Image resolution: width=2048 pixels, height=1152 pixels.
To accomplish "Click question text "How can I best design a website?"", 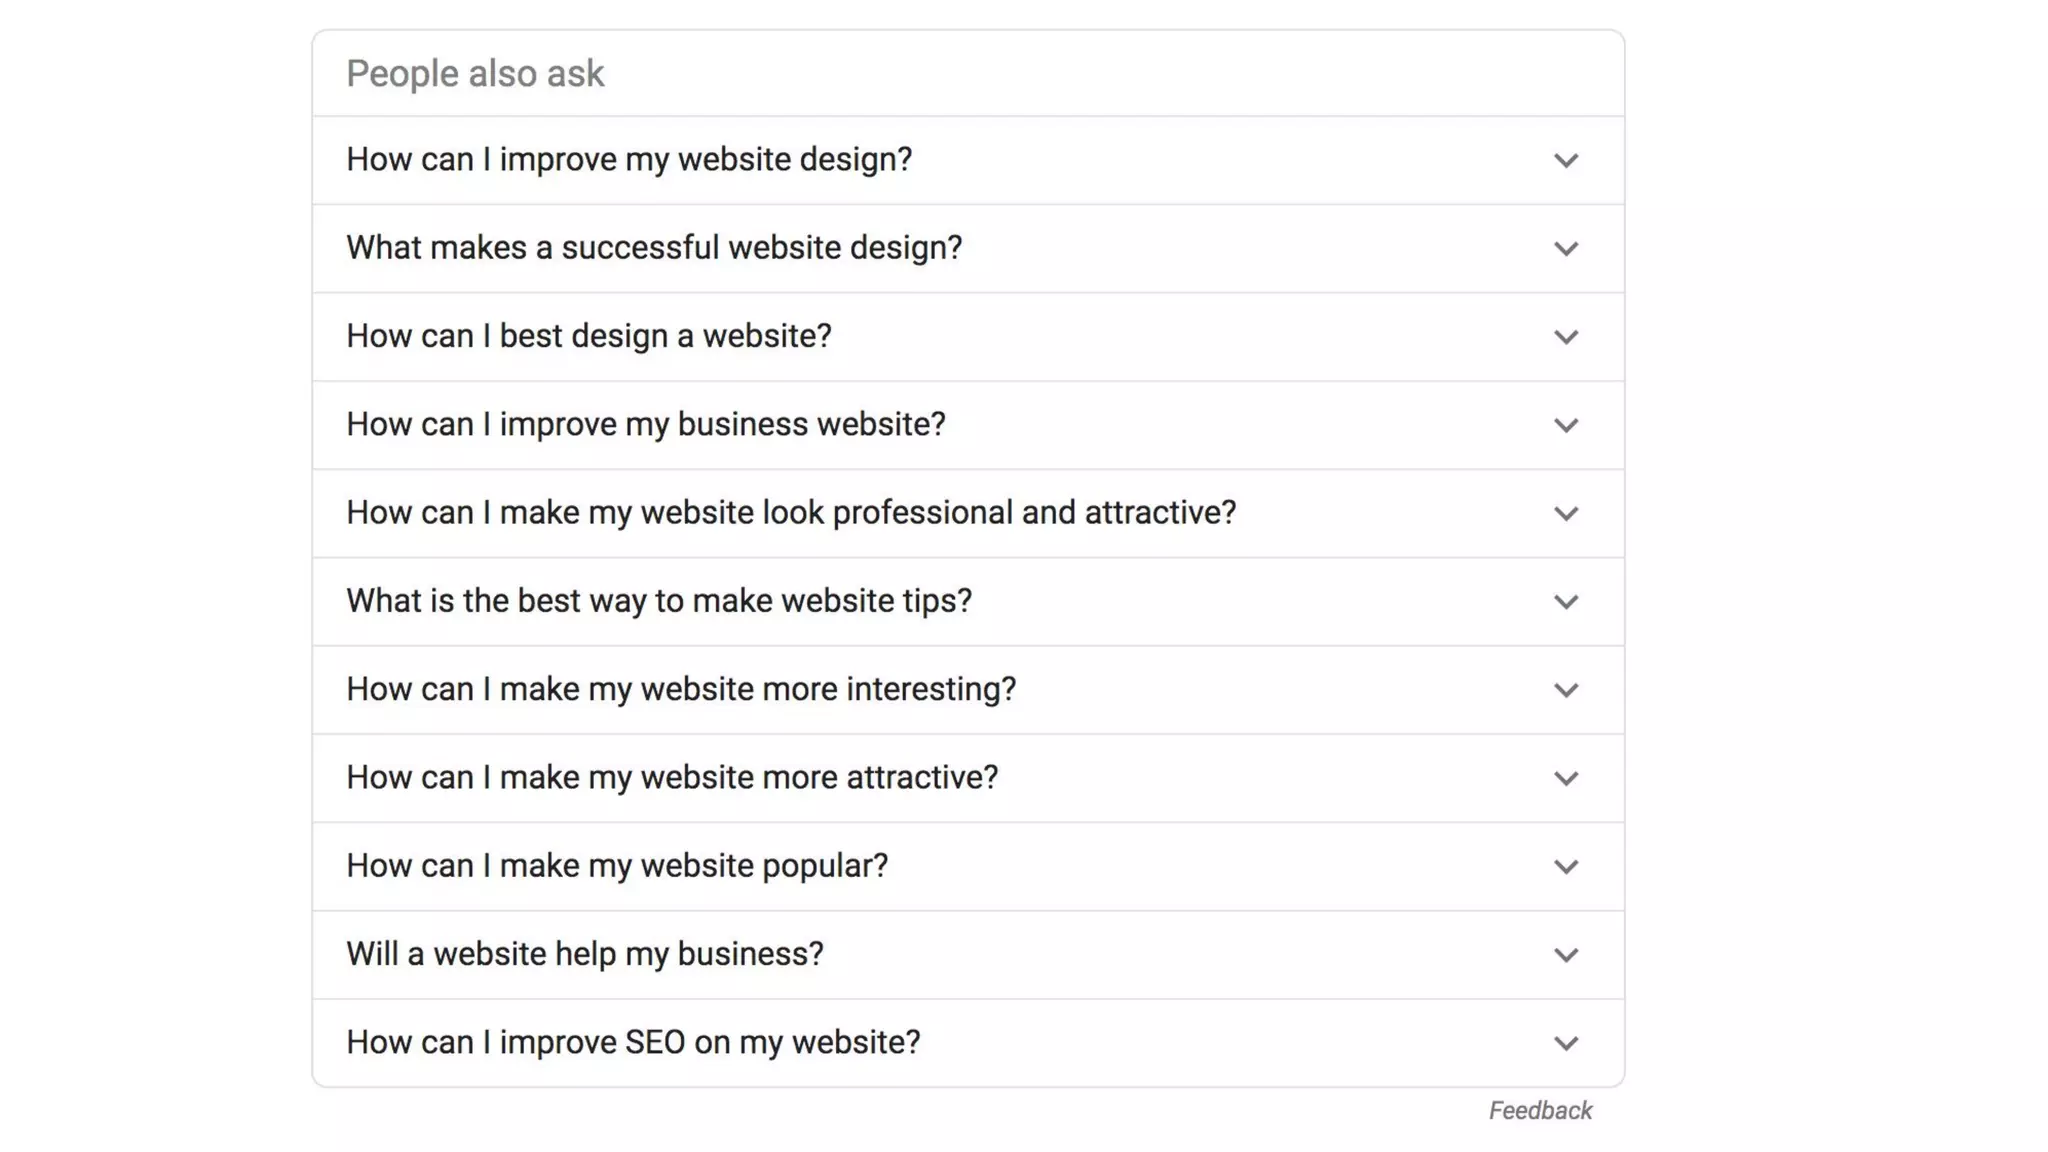I will [x=589, y=336].
